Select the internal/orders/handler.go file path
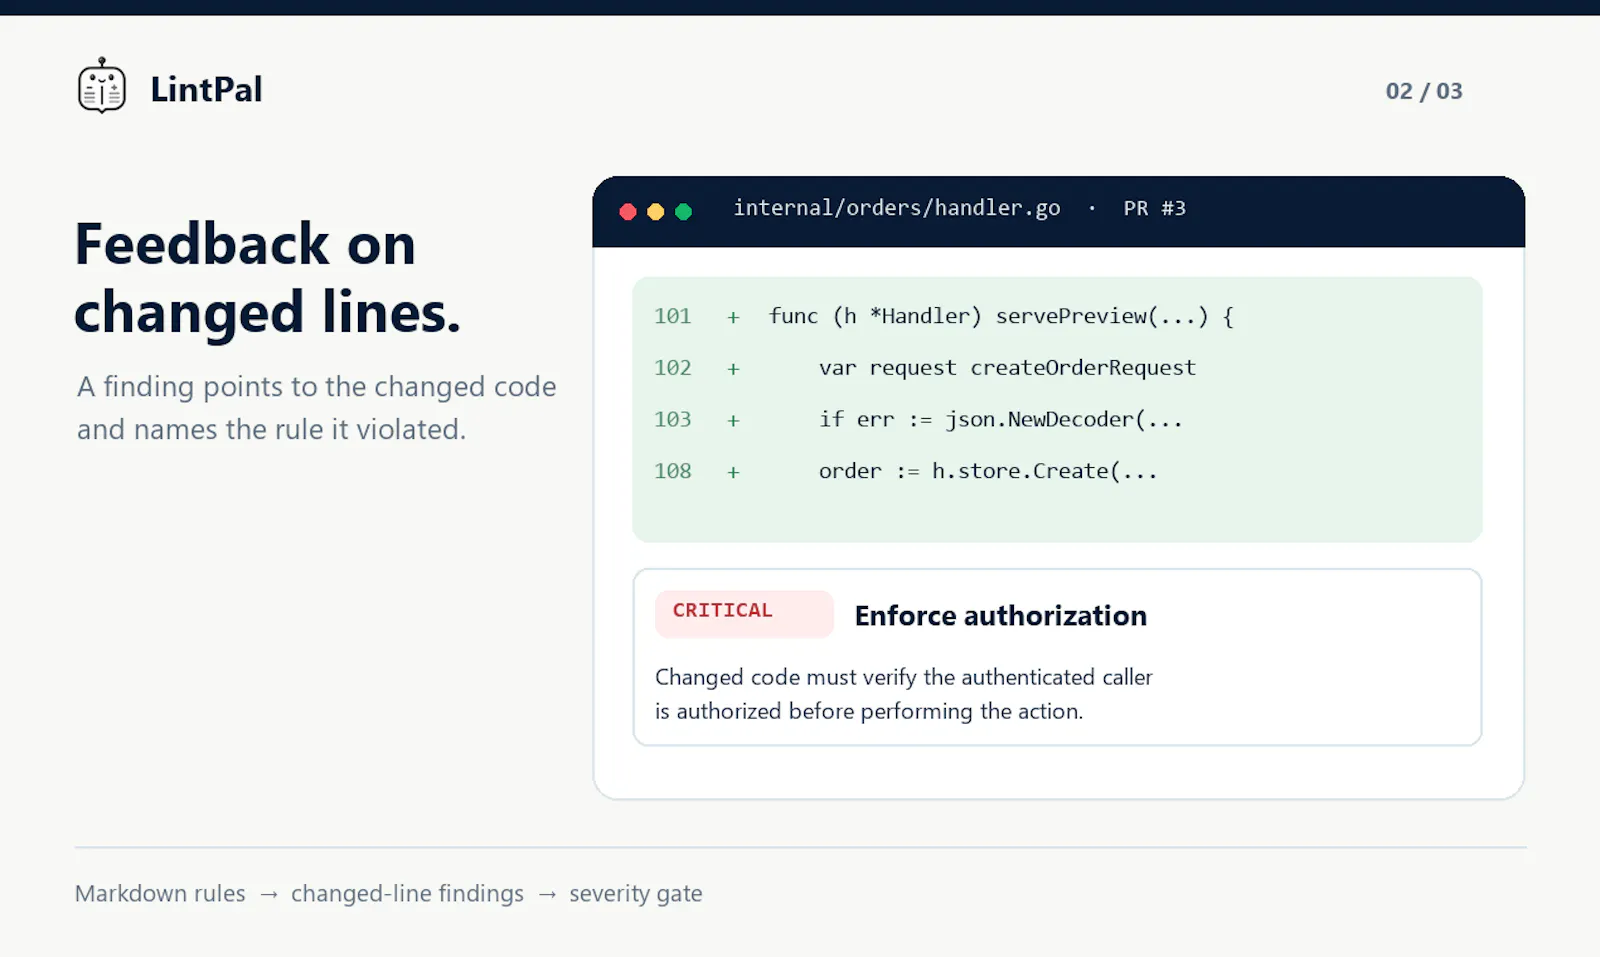Viewport: 1600px width, 957px height. pos(897,208)
